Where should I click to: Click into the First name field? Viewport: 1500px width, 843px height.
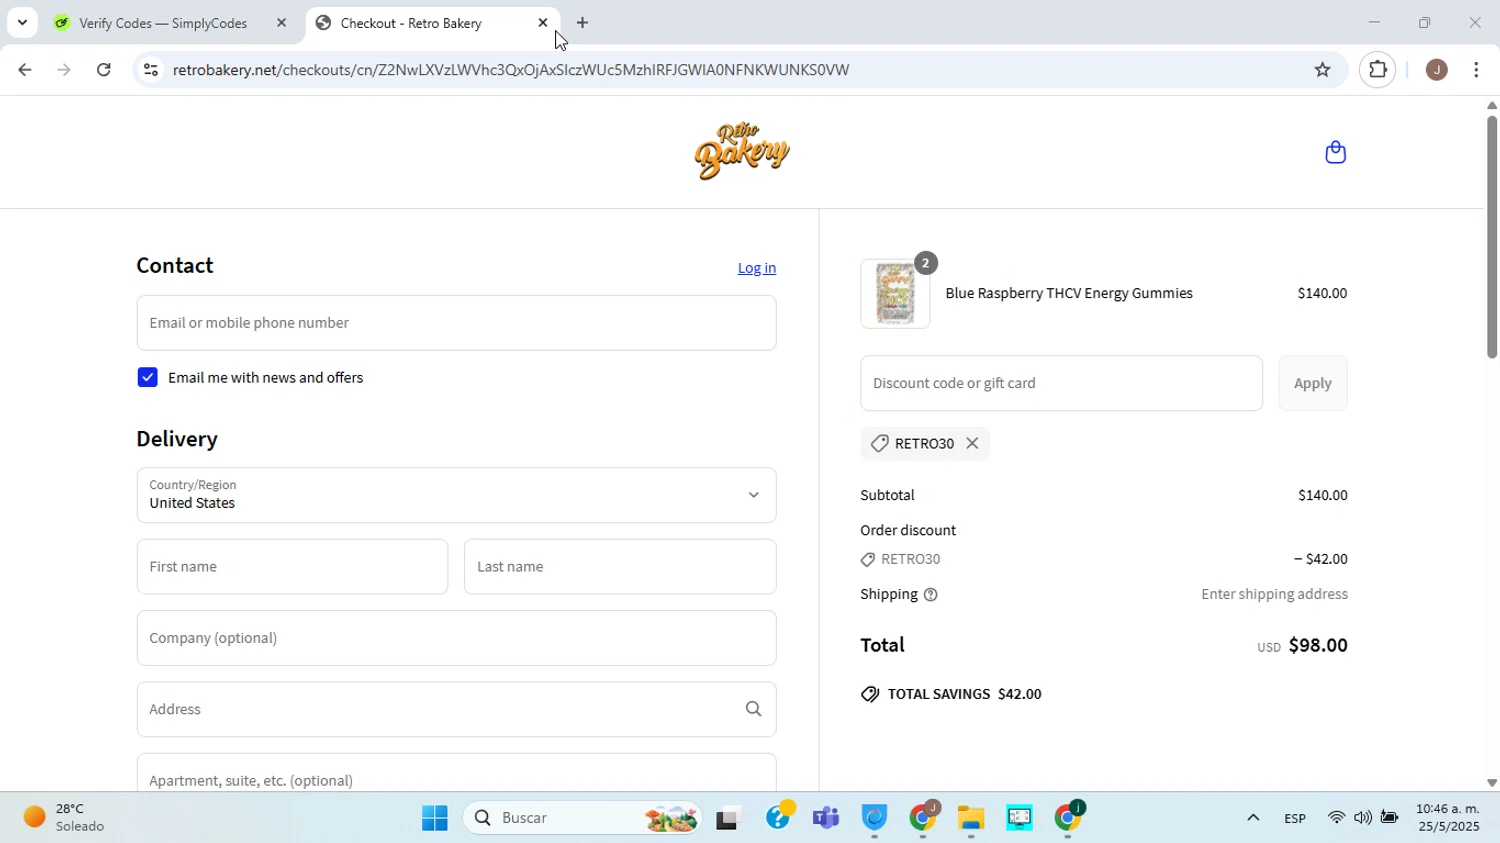point(292,567)
